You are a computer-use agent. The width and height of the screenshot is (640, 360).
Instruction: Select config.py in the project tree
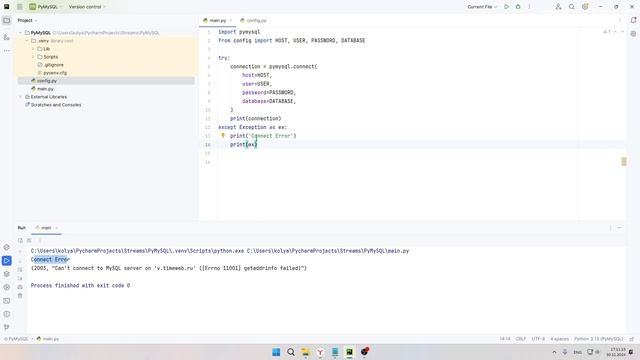(106, 81)
